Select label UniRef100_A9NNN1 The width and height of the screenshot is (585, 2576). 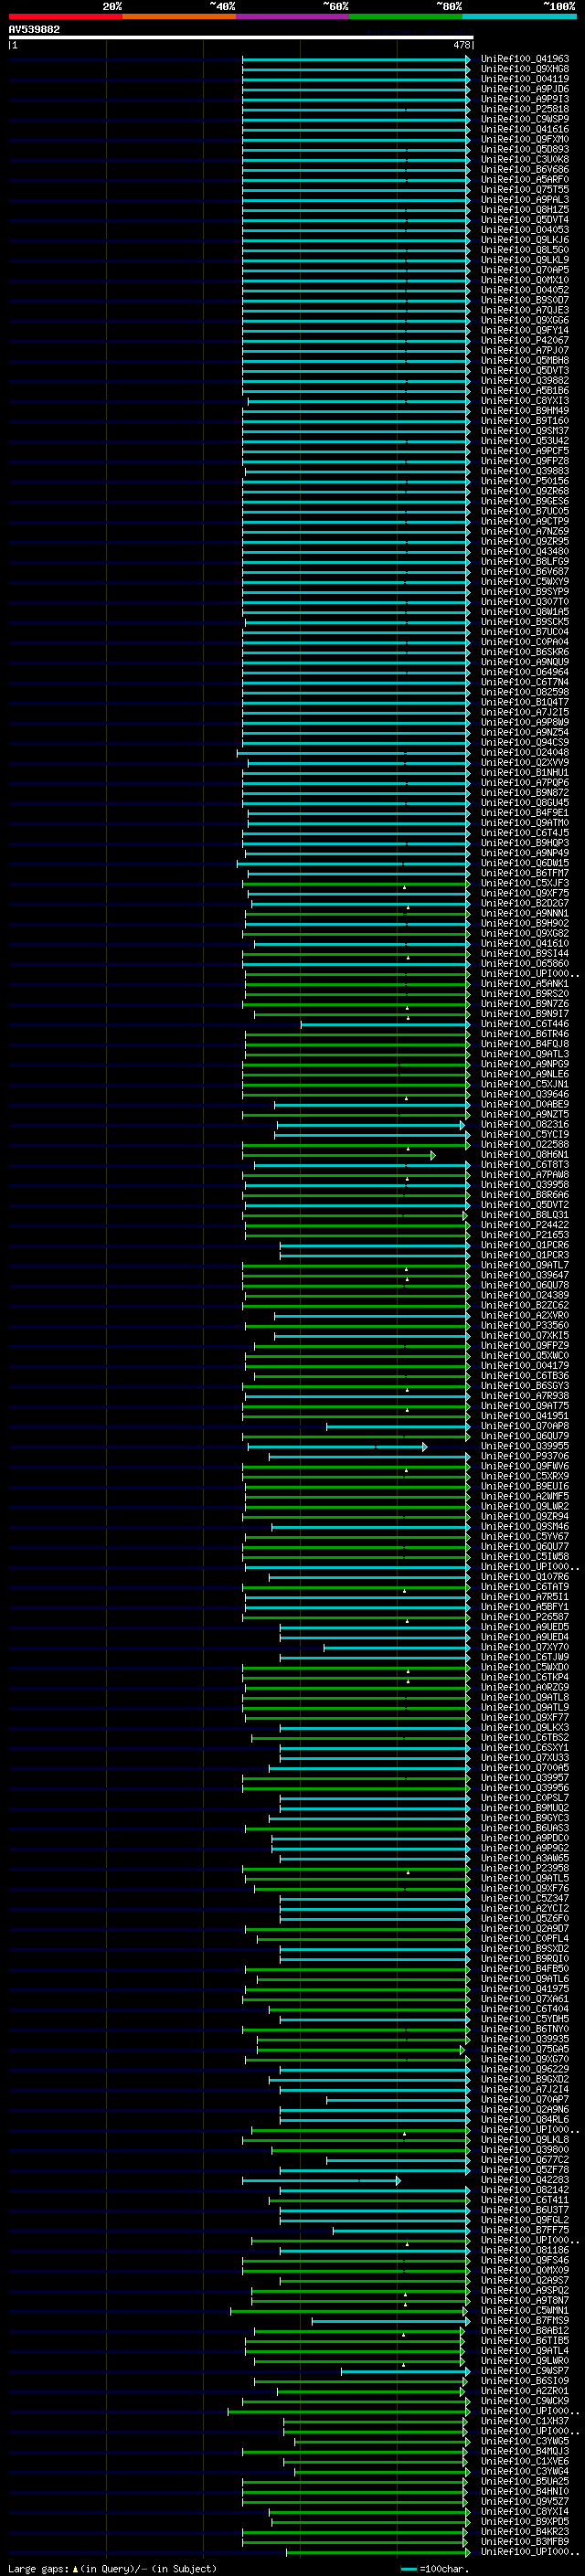(x=525, y=913)
